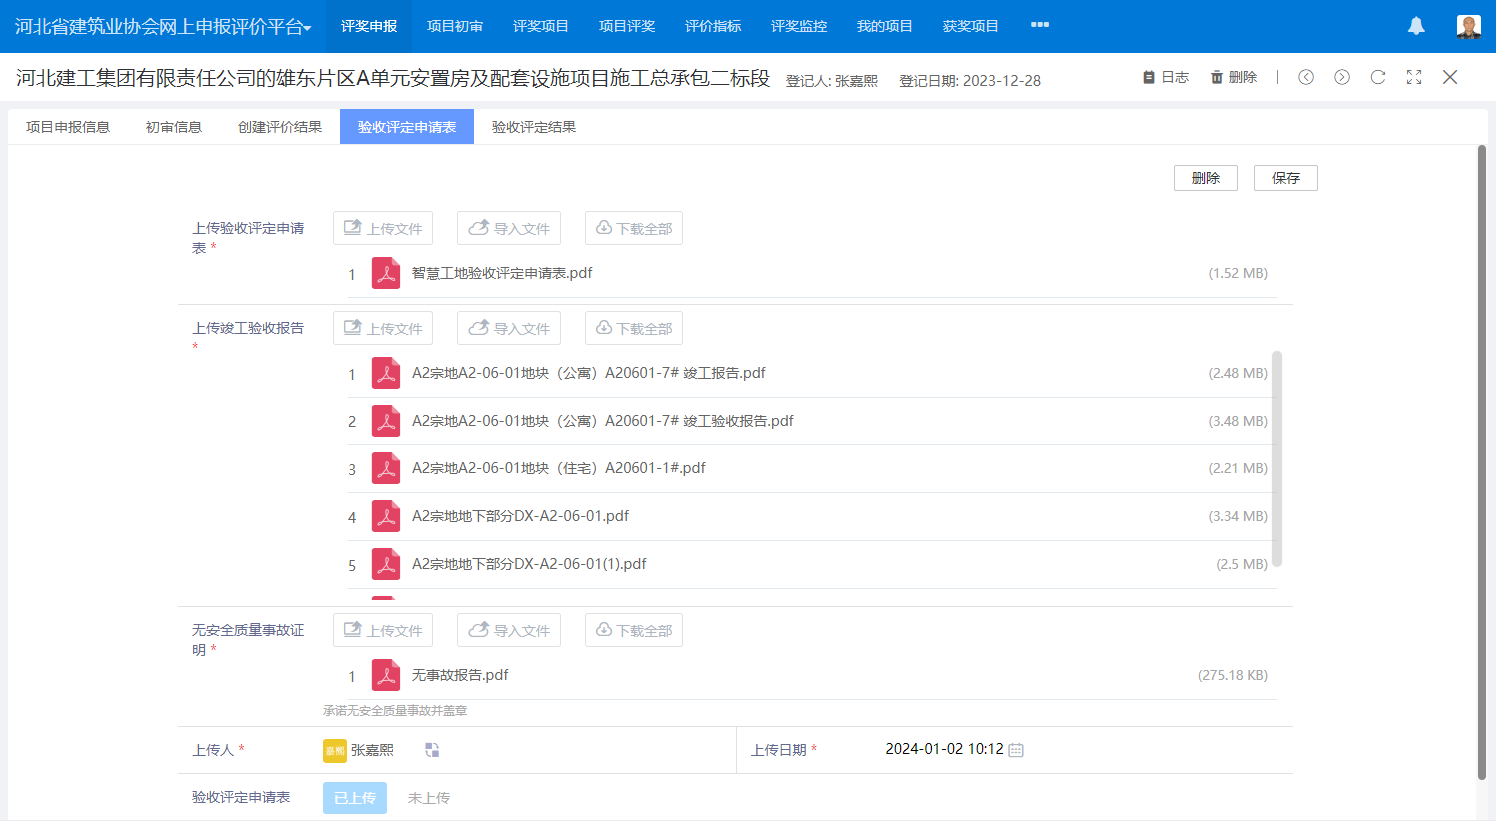Click the refresh icon
1496x821 pixels.
(1378, 77)
